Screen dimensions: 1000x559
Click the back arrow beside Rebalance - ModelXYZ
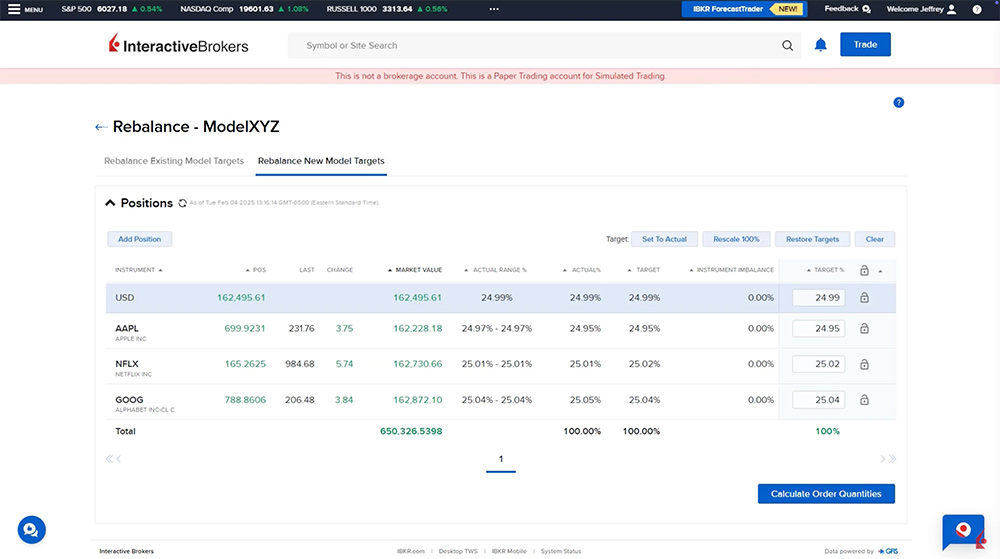tap(101, 127)
